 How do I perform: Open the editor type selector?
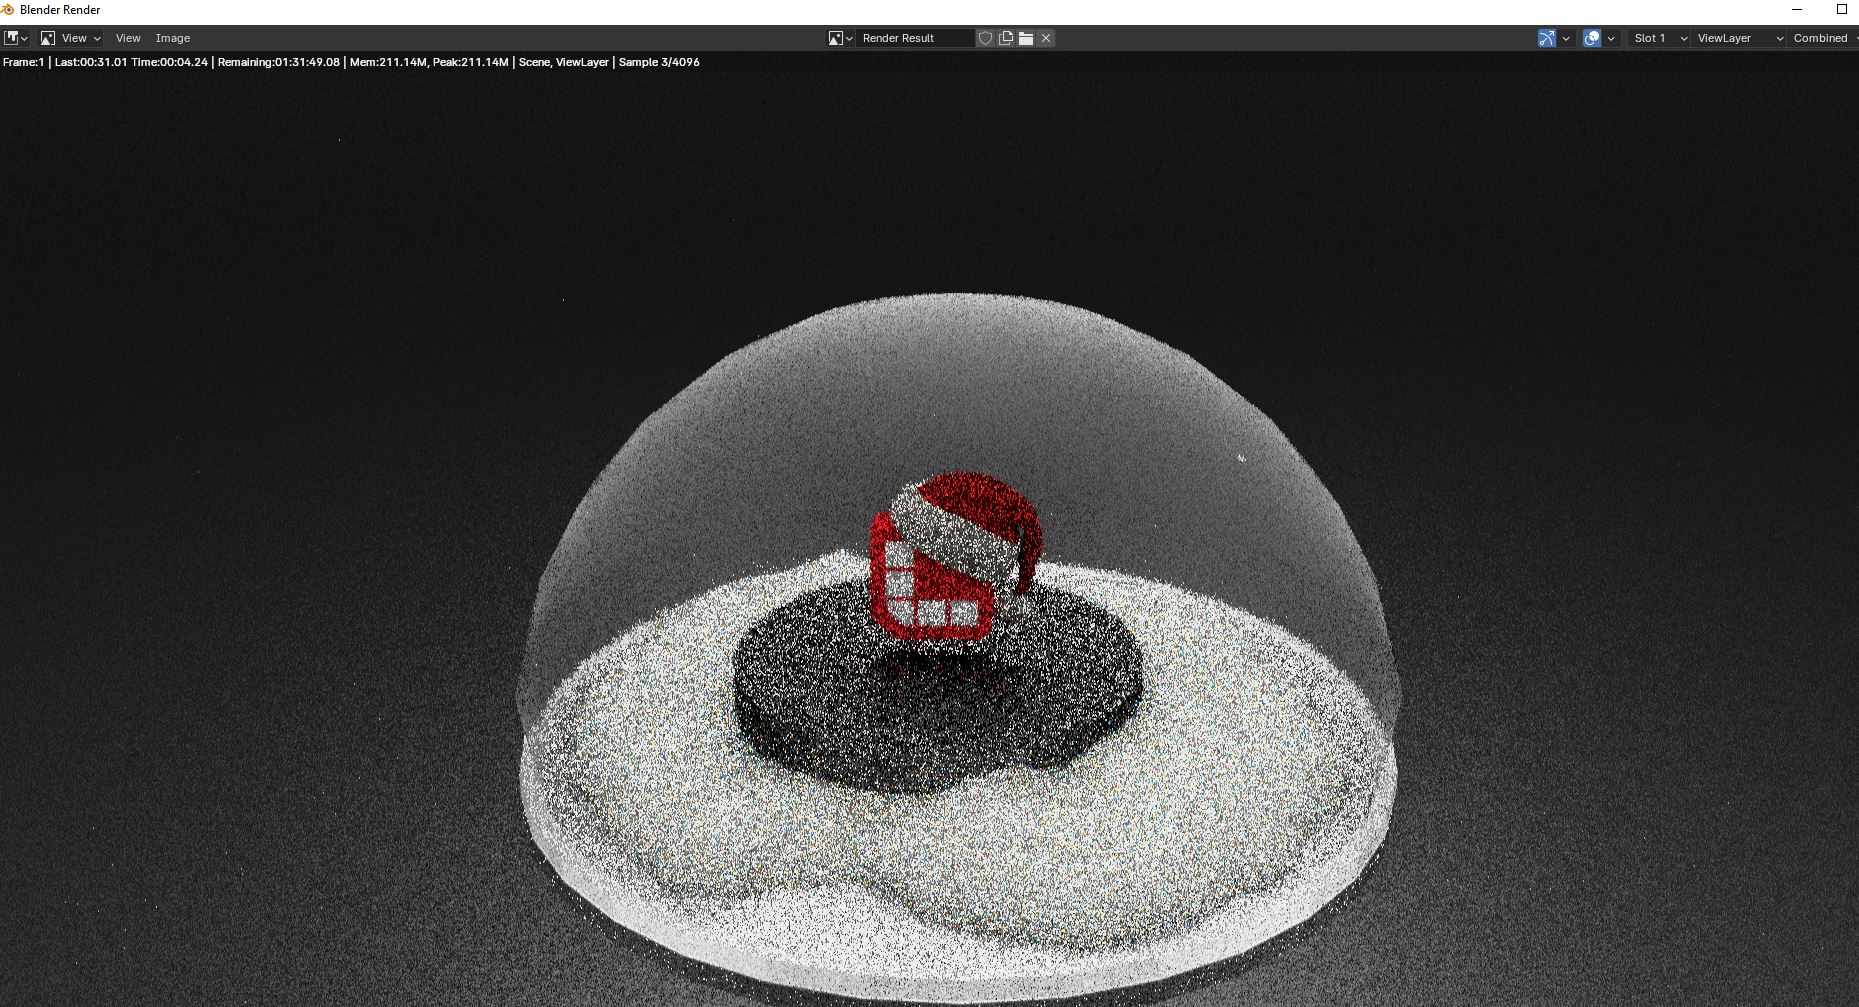pyautogui.click(x=16, y=38)
